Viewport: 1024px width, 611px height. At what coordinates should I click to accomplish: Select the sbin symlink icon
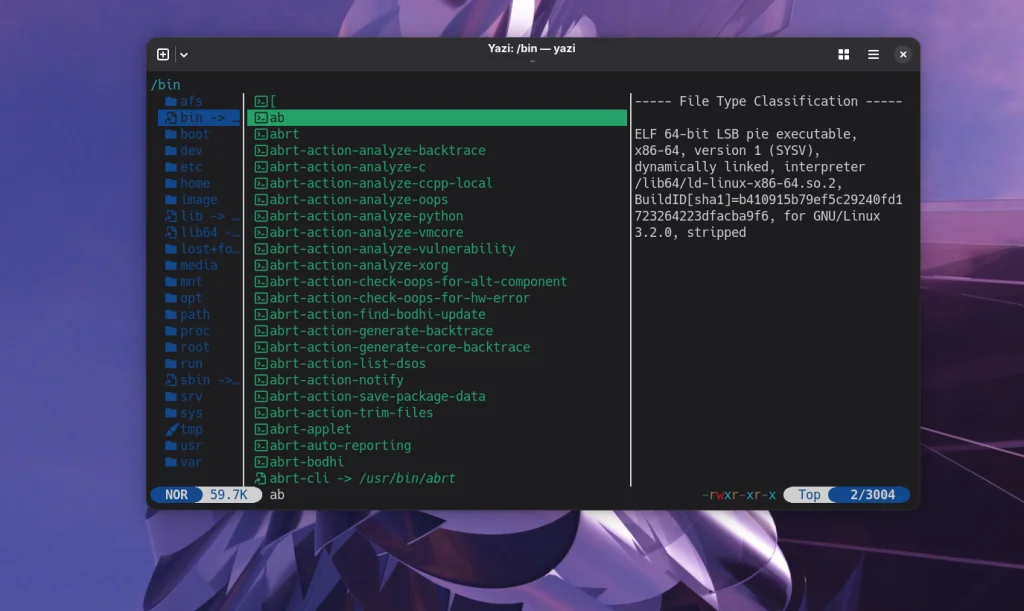171,380
